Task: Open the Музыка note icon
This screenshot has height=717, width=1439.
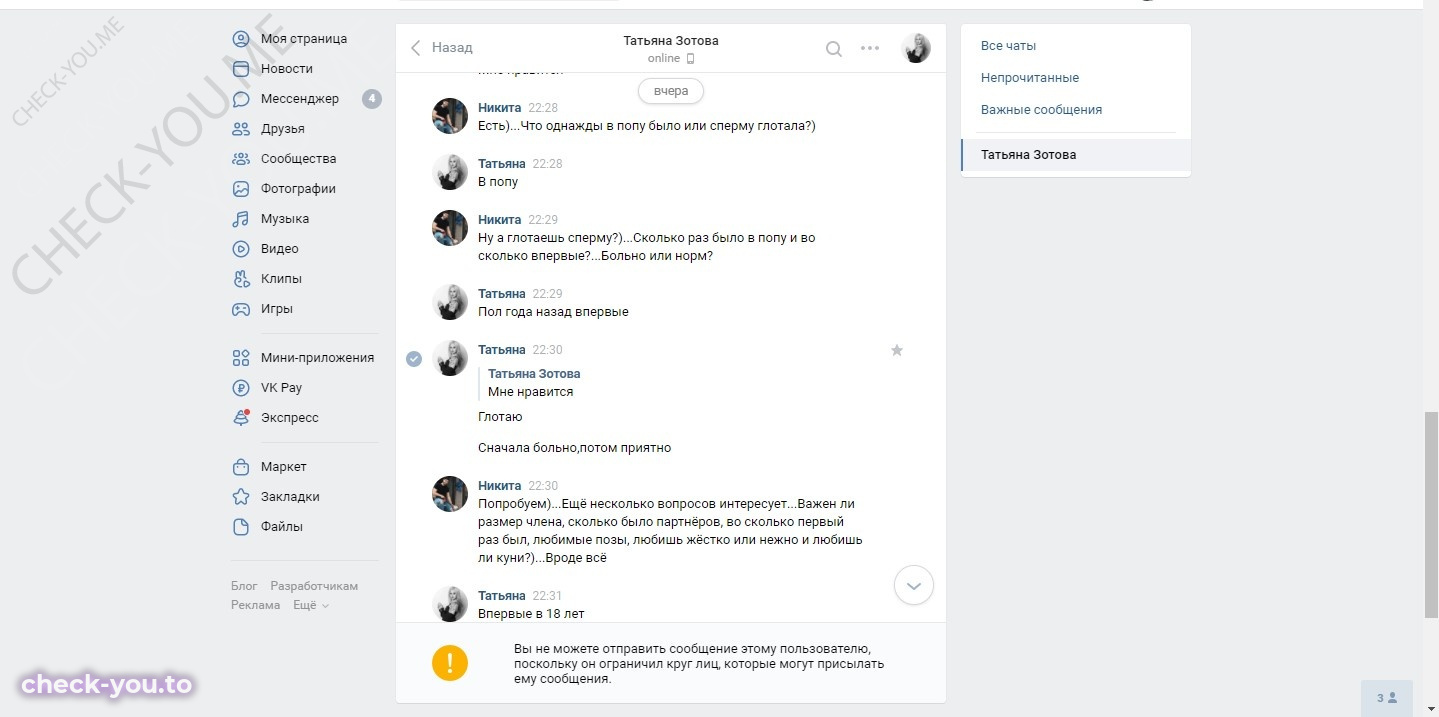Action: click(241, 219)
